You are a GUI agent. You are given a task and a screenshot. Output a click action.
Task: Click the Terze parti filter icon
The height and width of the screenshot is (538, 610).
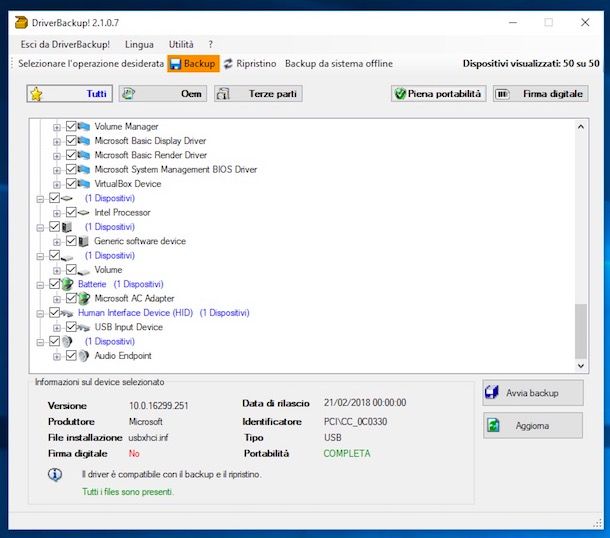click(223, 94)
